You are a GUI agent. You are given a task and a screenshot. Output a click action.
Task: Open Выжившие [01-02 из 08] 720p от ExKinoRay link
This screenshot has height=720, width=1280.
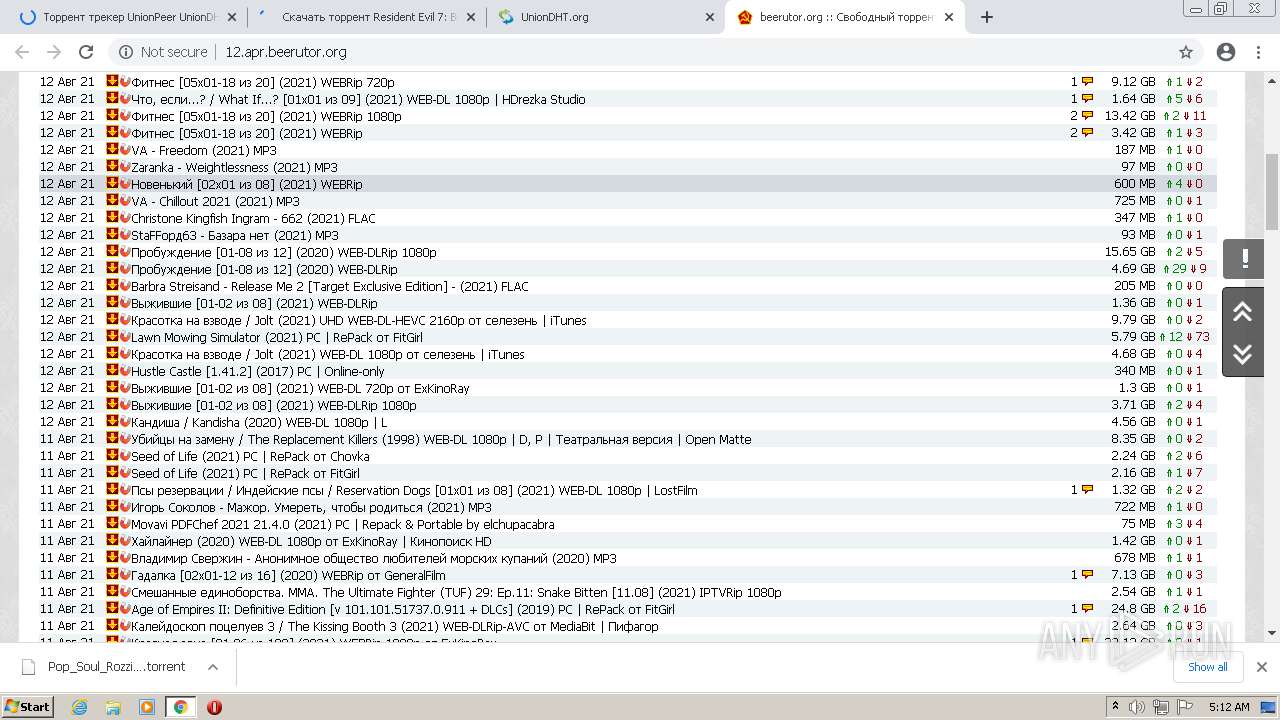tap(300, 388)
